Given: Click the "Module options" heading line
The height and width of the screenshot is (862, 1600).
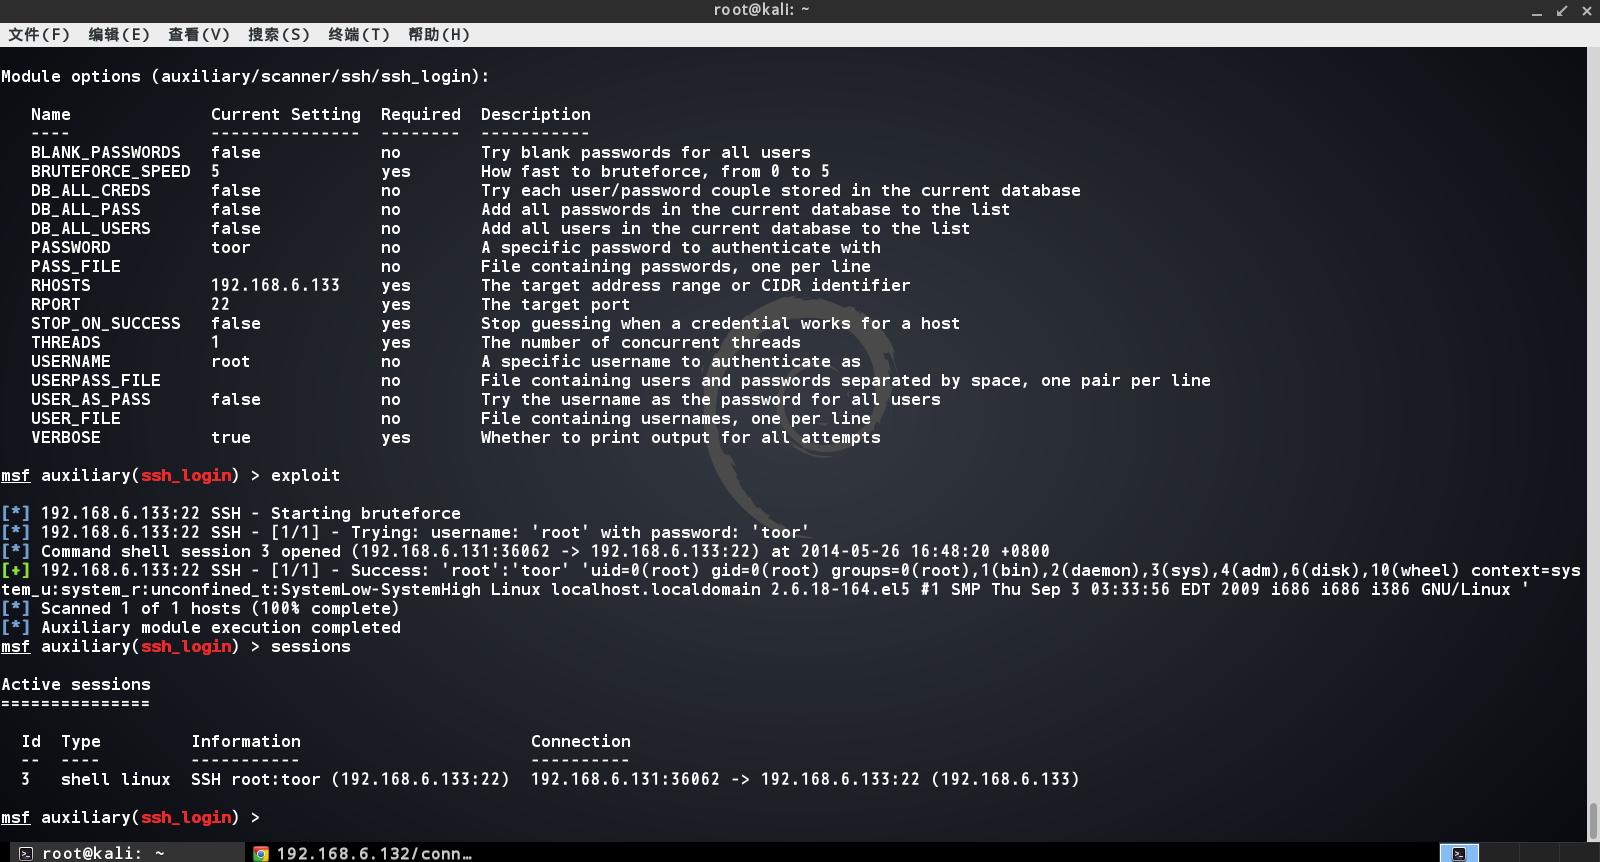Looking at the screenshot, I should click(245, 77).
